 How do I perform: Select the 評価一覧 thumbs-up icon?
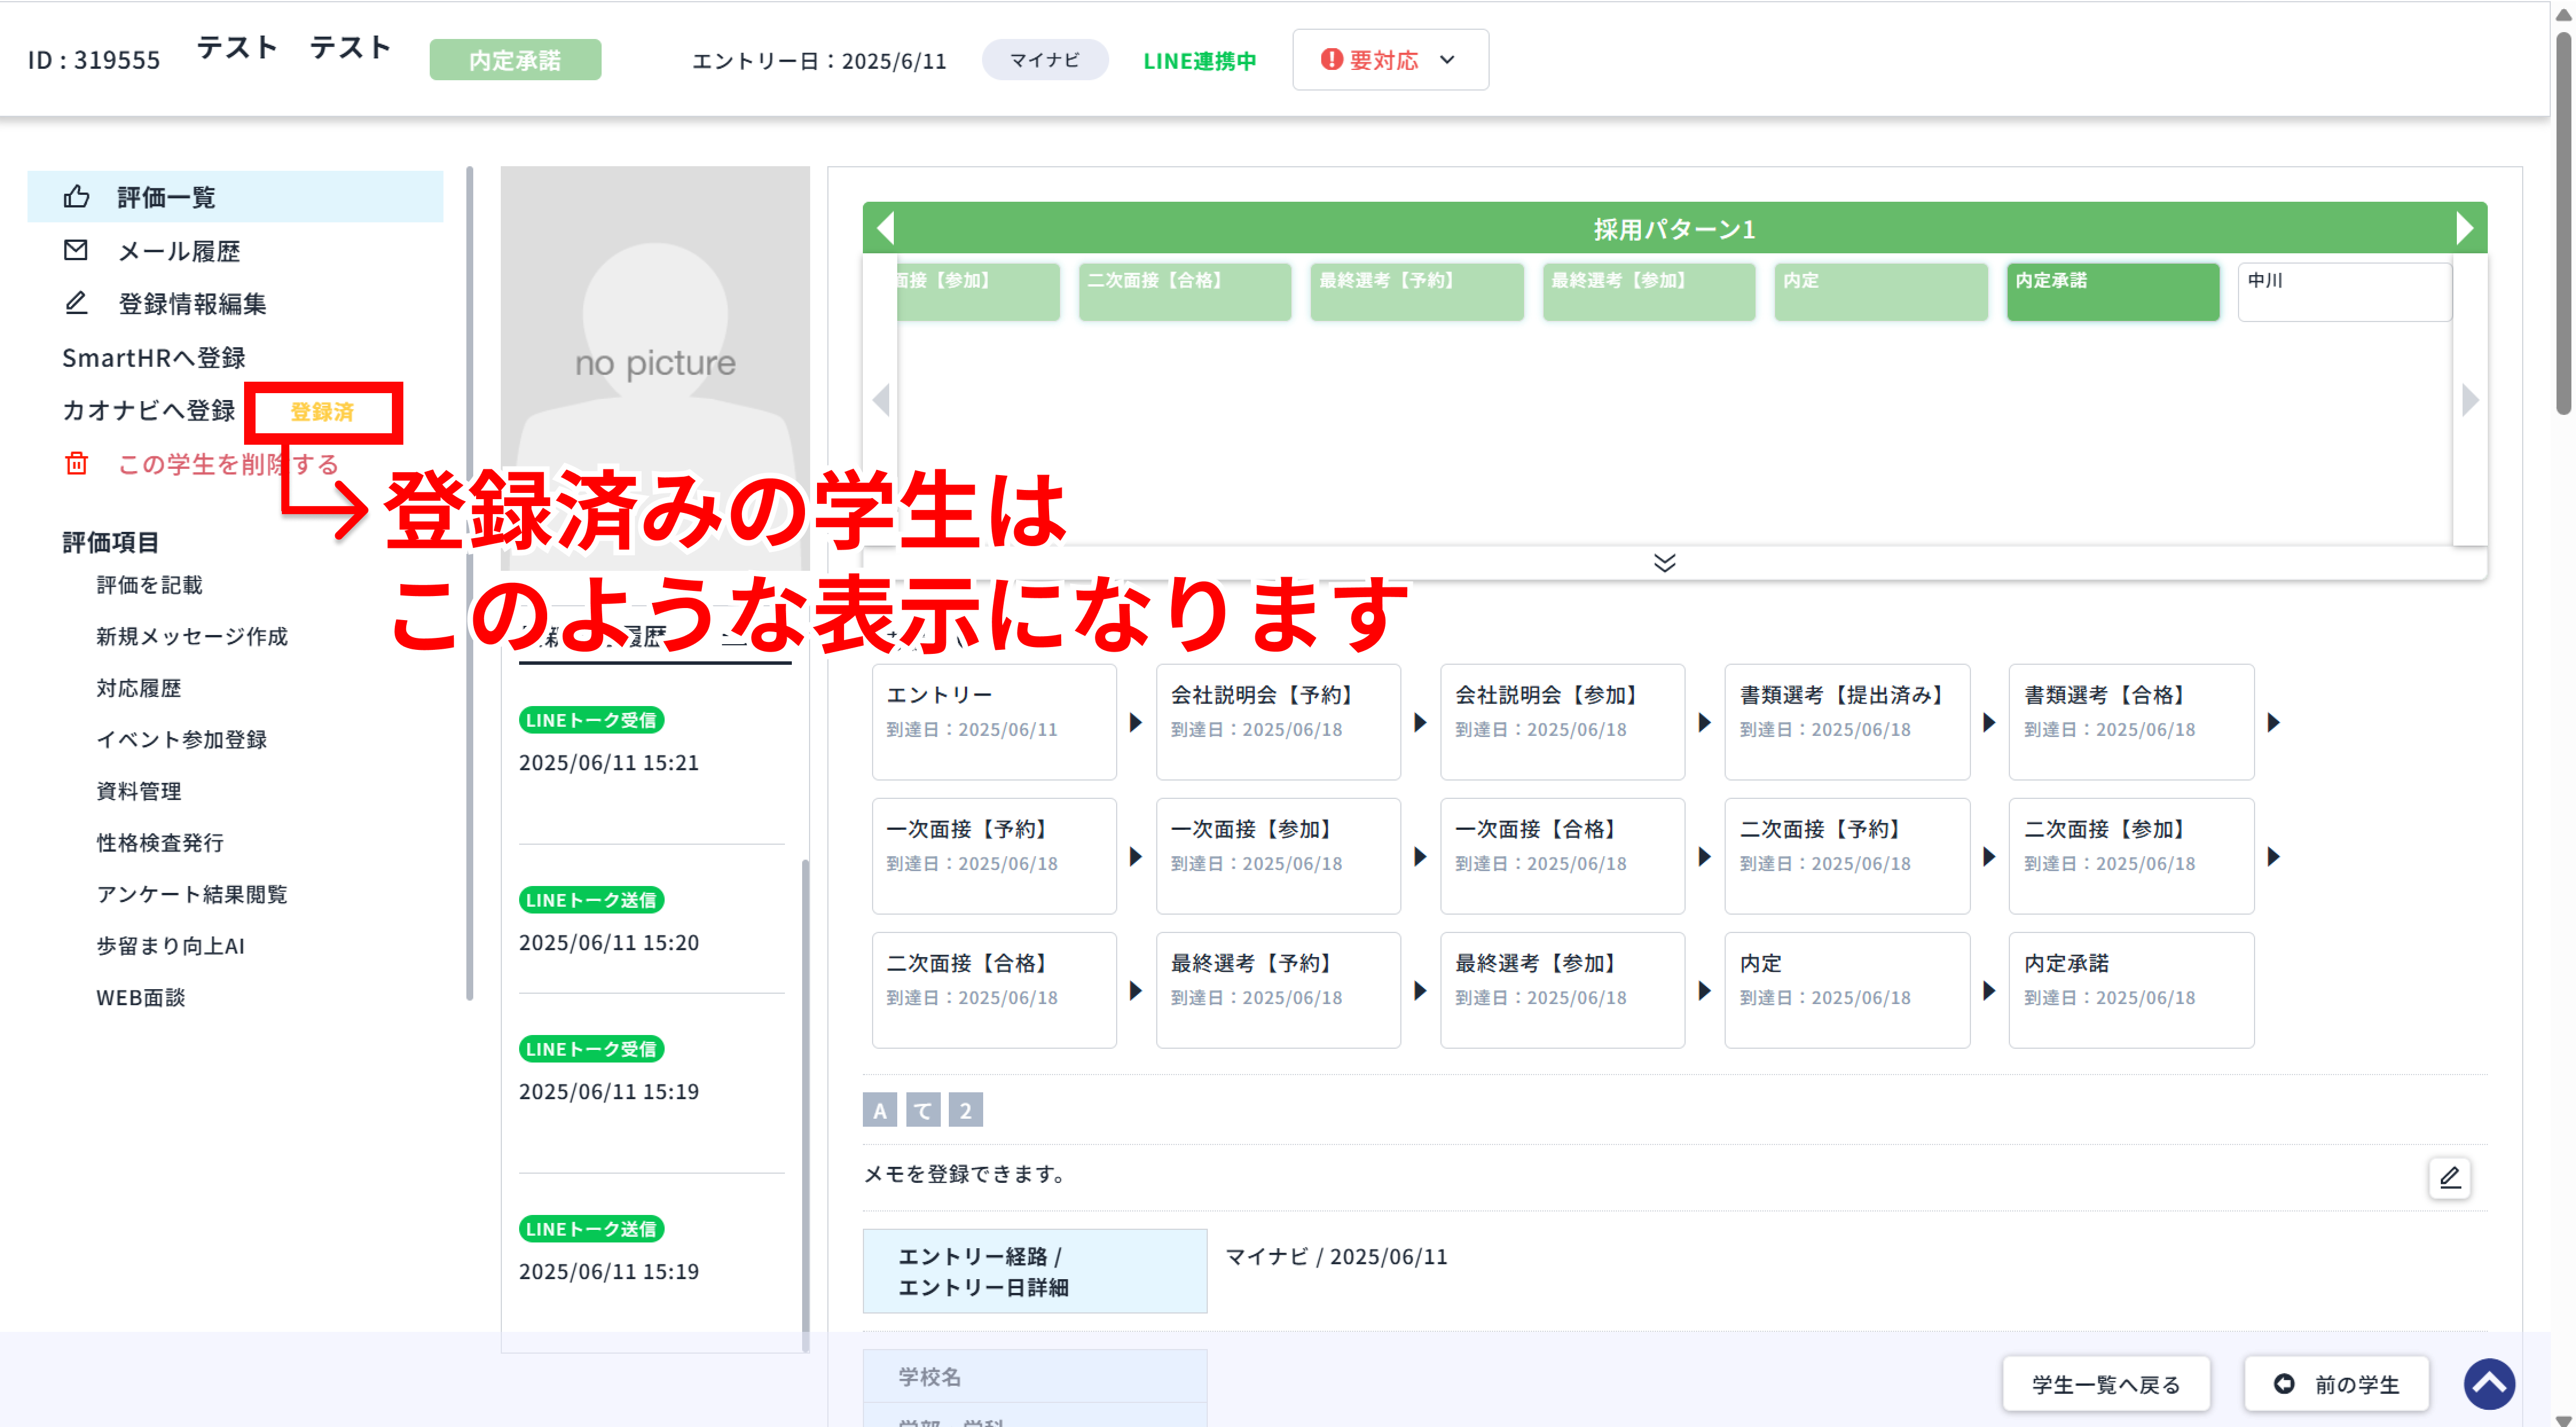coord(76,197)
